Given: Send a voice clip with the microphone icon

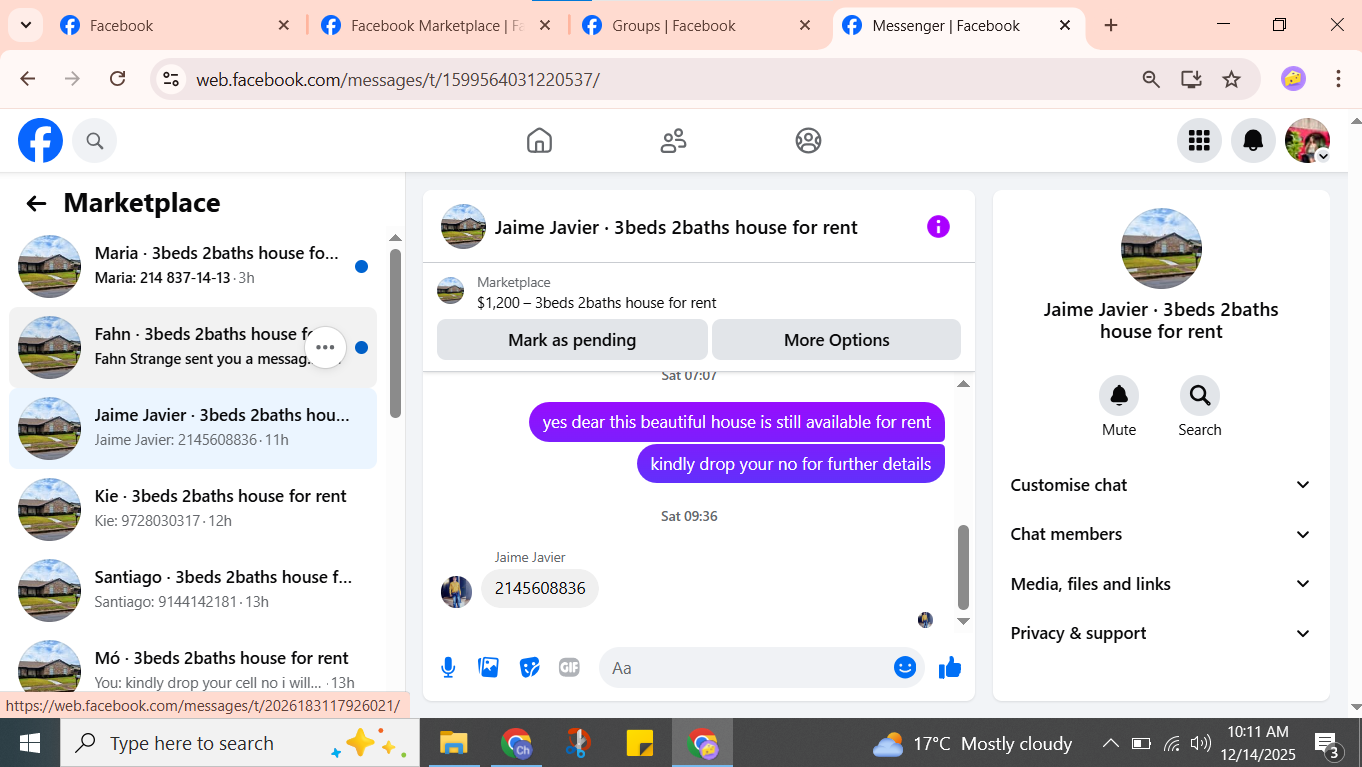Looking at the screenshot, I should [x=448, y=668].
